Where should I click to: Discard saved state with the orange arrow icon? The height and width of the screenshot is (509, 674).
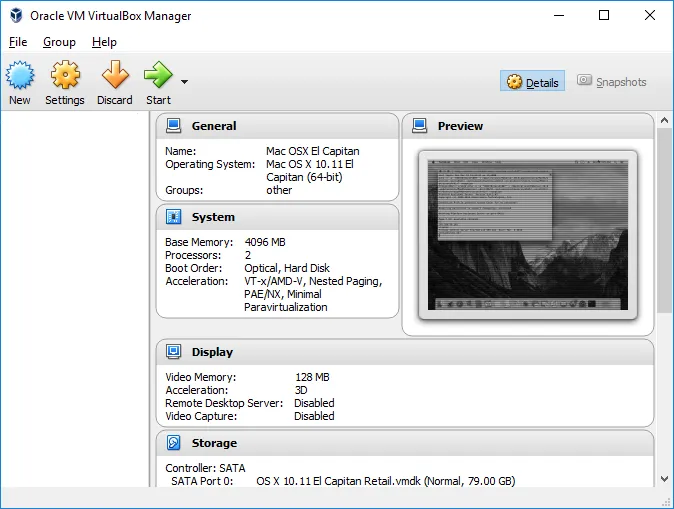pyautogui.click(x=115, y=74)
